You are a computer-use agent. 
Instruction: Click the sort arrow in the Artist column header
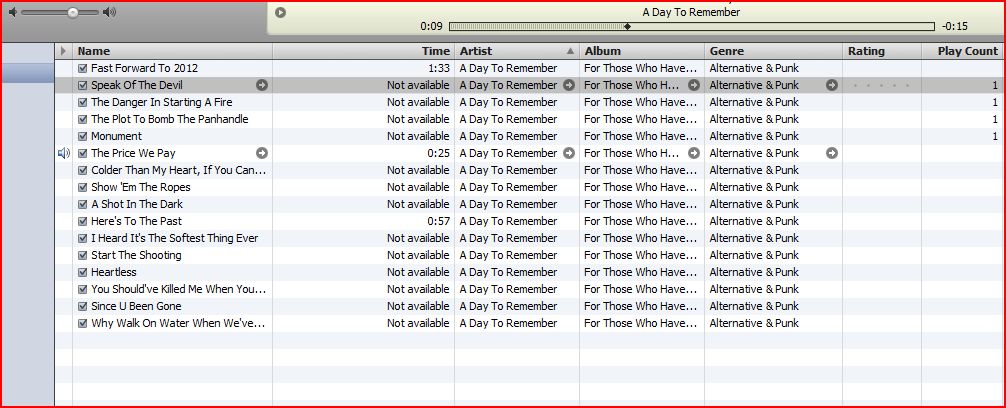click(x=570, y=51)
